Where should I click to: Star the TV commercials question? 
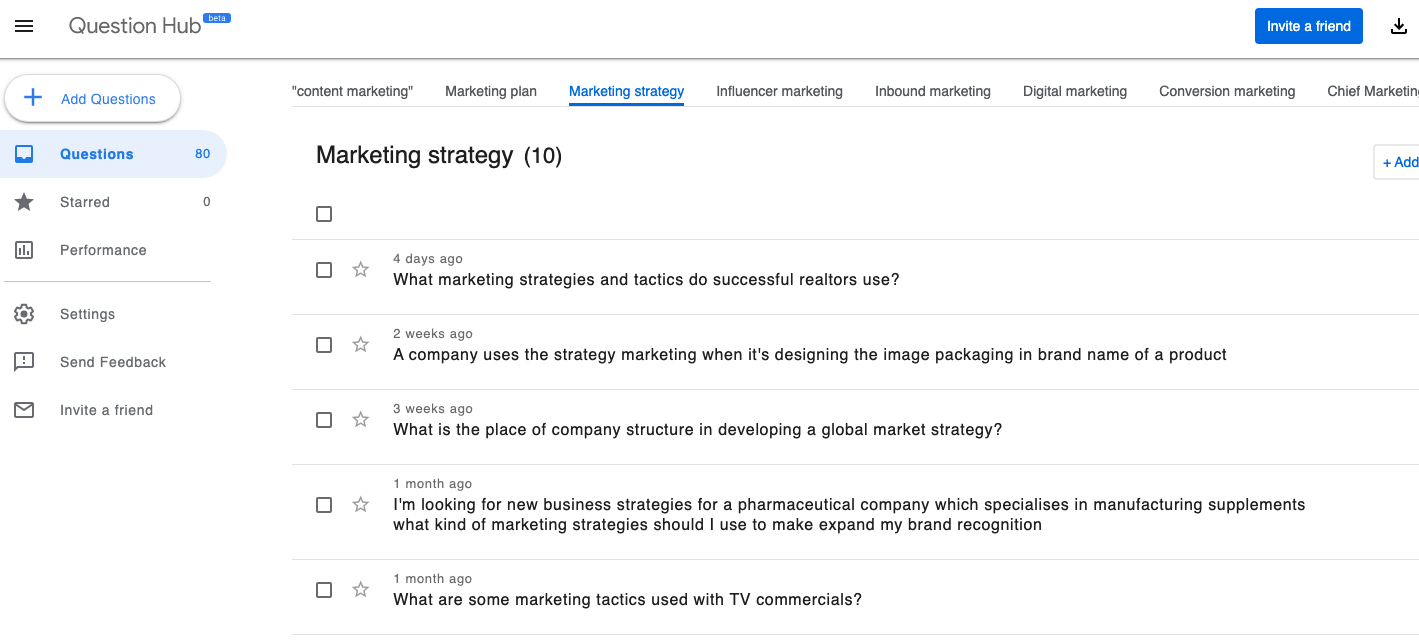coord(361,590)
